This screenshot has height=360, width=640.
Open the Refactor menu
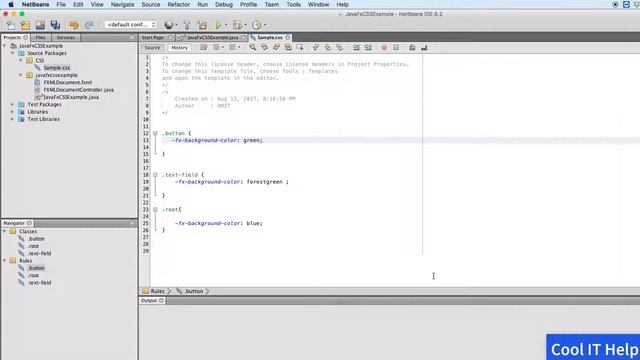pyautogui.click(x=178, y=4)
